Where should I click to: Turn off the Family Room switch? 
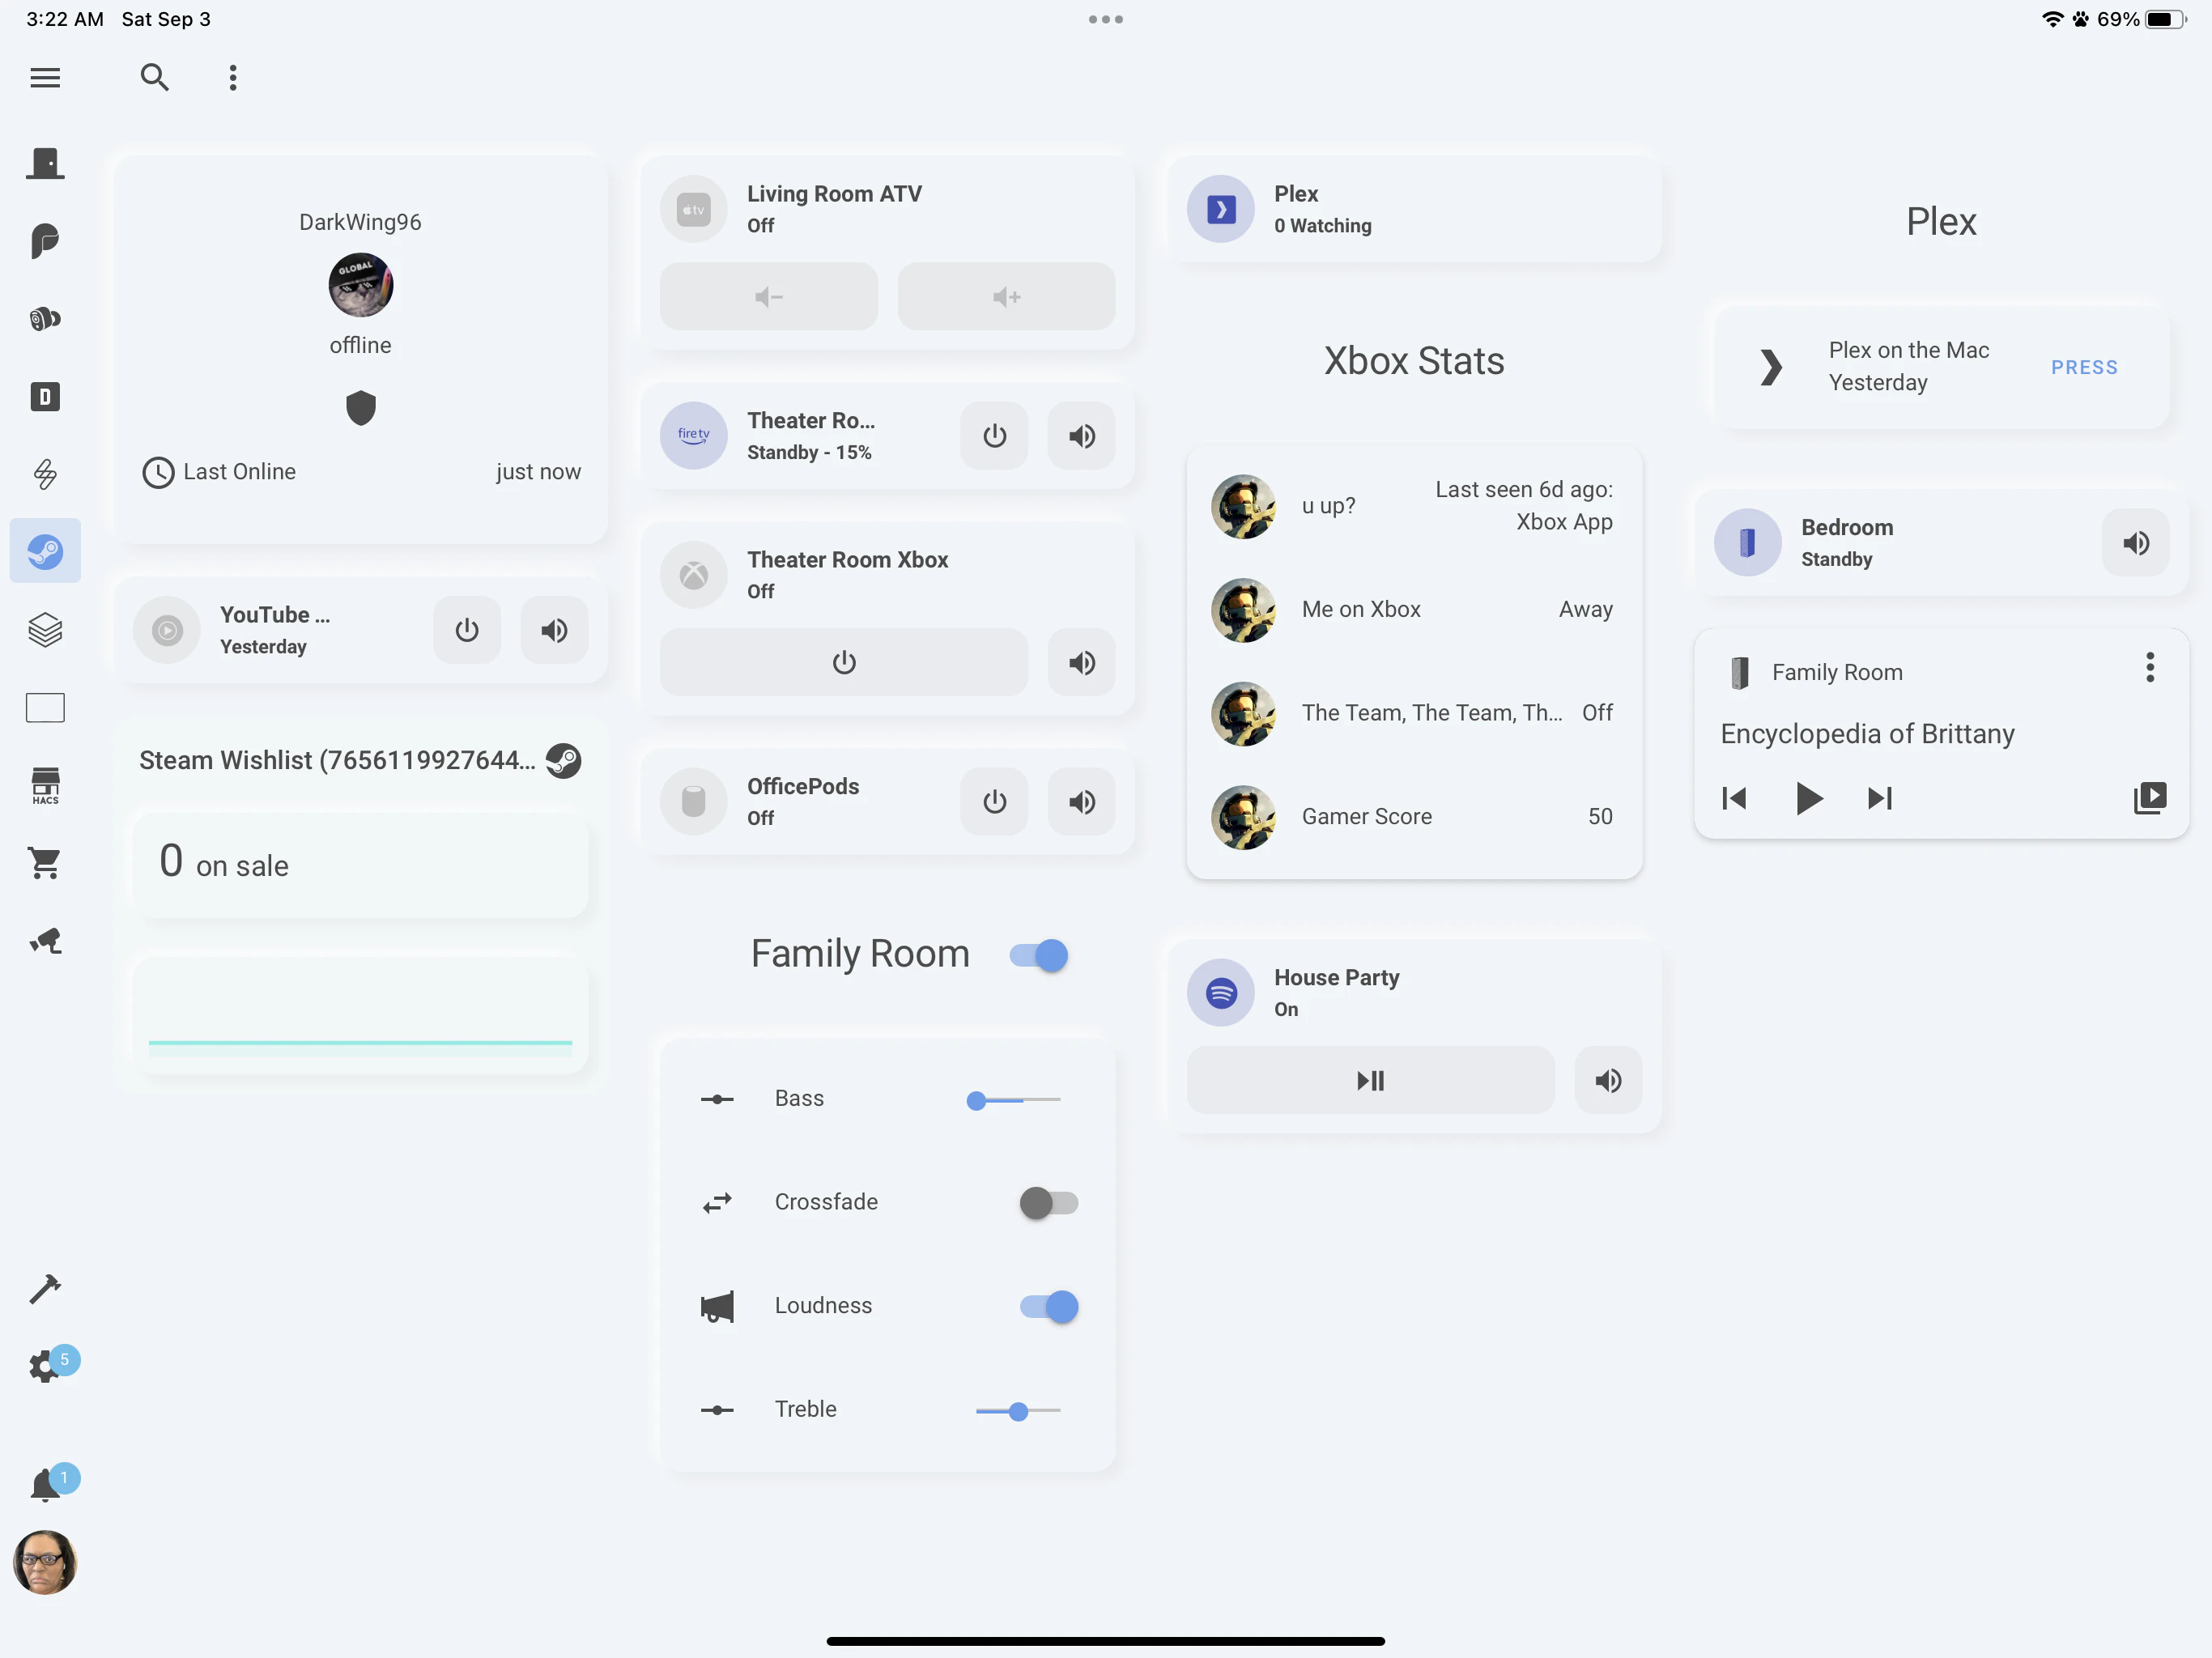click(1039, 955)
